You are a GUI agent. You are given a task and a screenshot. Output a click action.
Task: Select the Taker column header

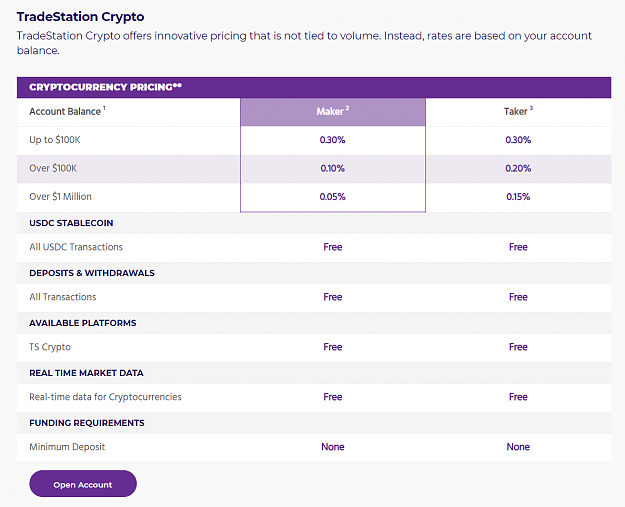(x=518, y=111)
